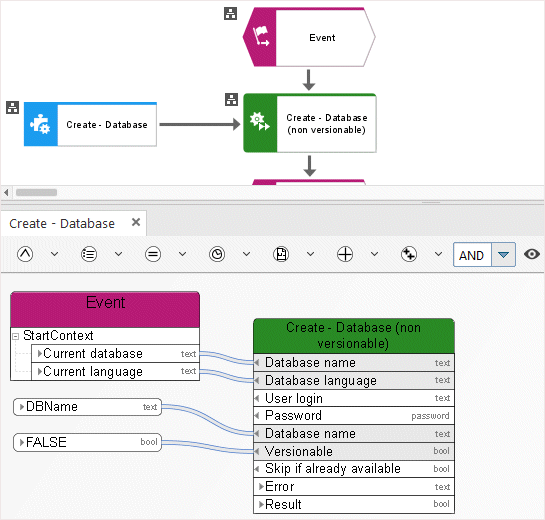Select the first Database name input row

pos(354,363)
